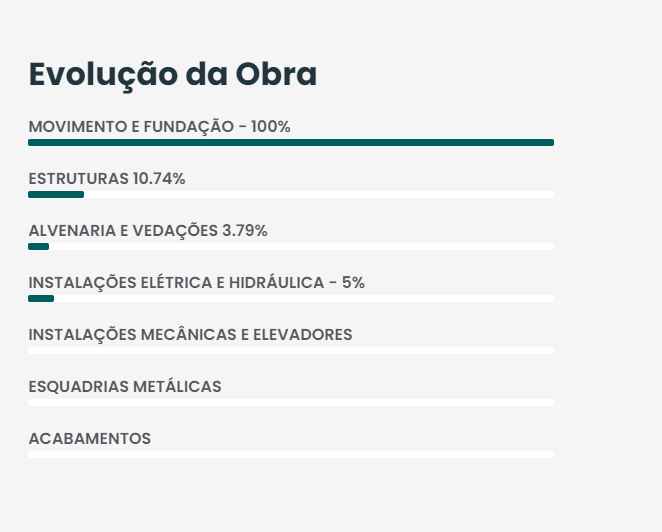The width and height of the screenshot is (662, 532).
Task: Click the word Obra in the title
Action: coord(276,74)
